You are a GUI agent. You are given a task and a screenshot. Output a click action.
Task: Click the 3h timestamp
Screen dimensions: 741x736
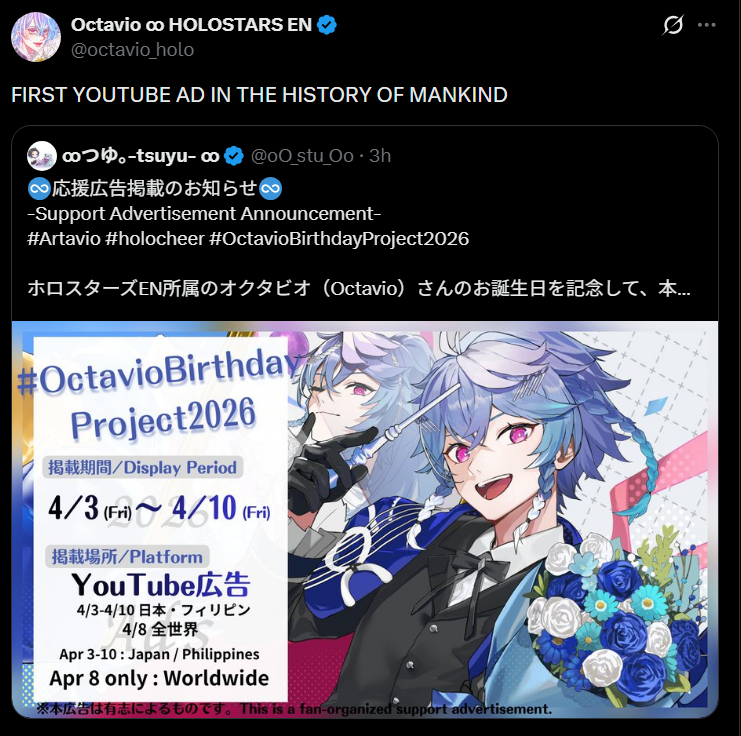(380, 156)
